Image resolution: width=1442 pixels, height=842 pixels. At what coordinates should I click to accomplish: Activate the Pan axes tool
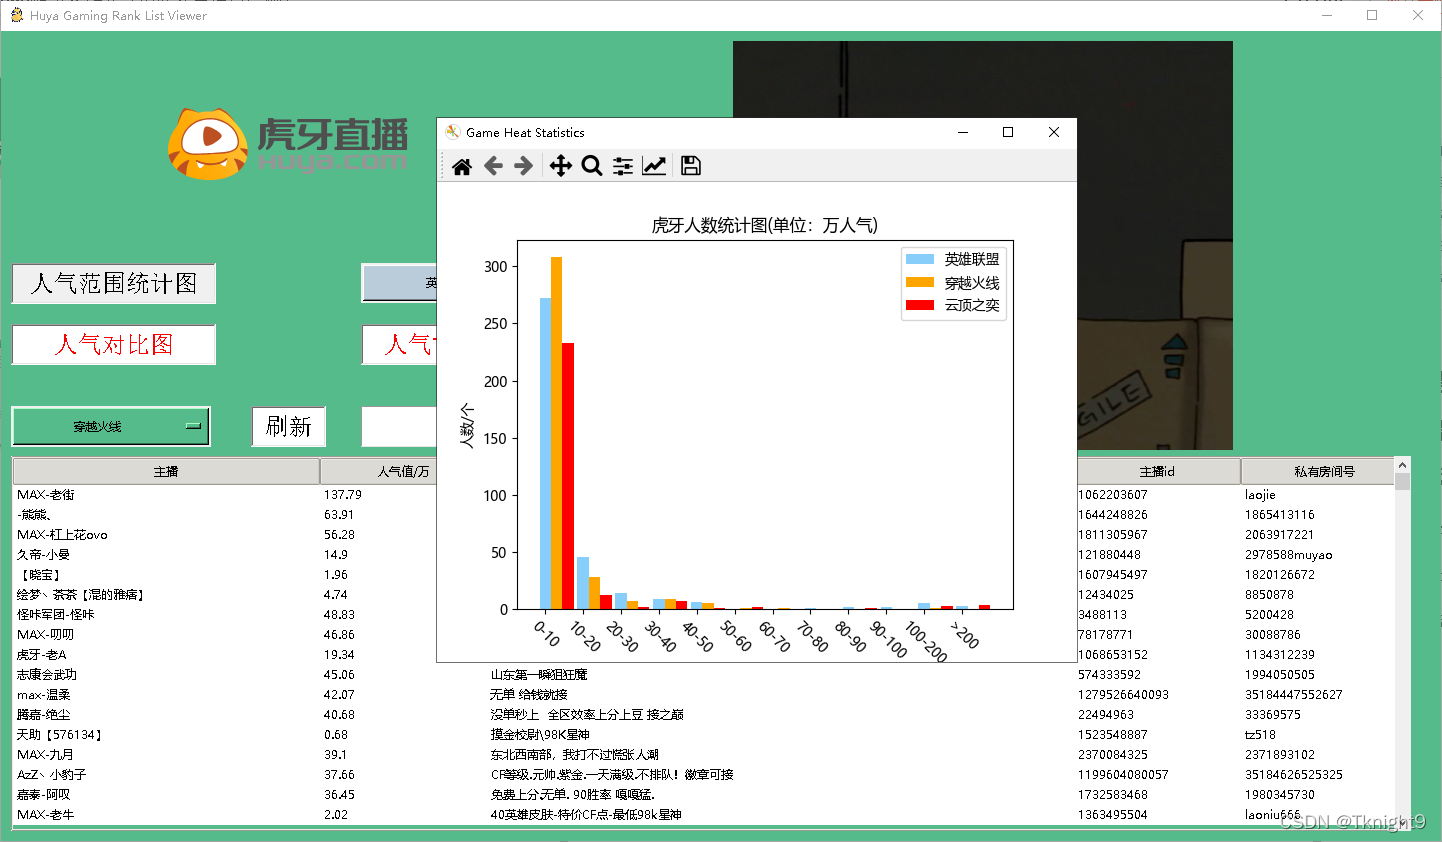(561, 166)
